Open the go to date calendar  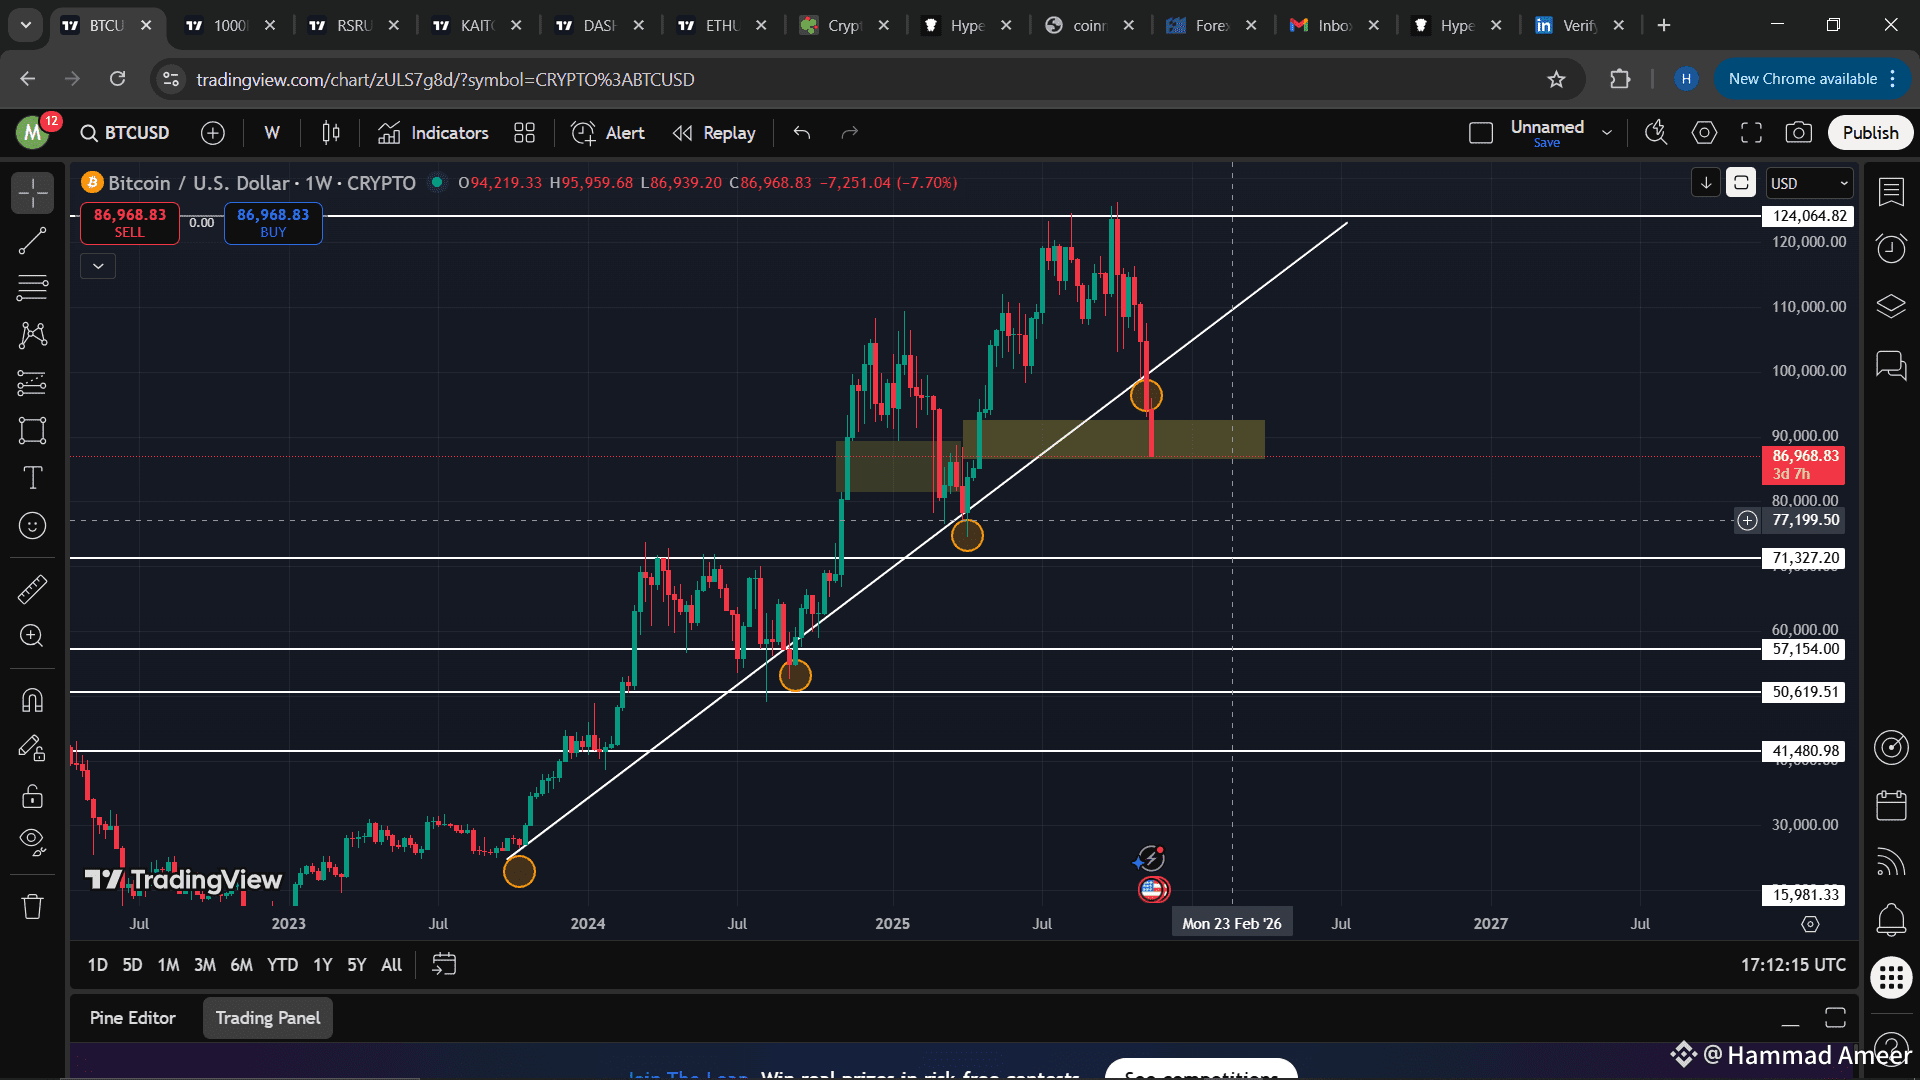tap(444, 965)
